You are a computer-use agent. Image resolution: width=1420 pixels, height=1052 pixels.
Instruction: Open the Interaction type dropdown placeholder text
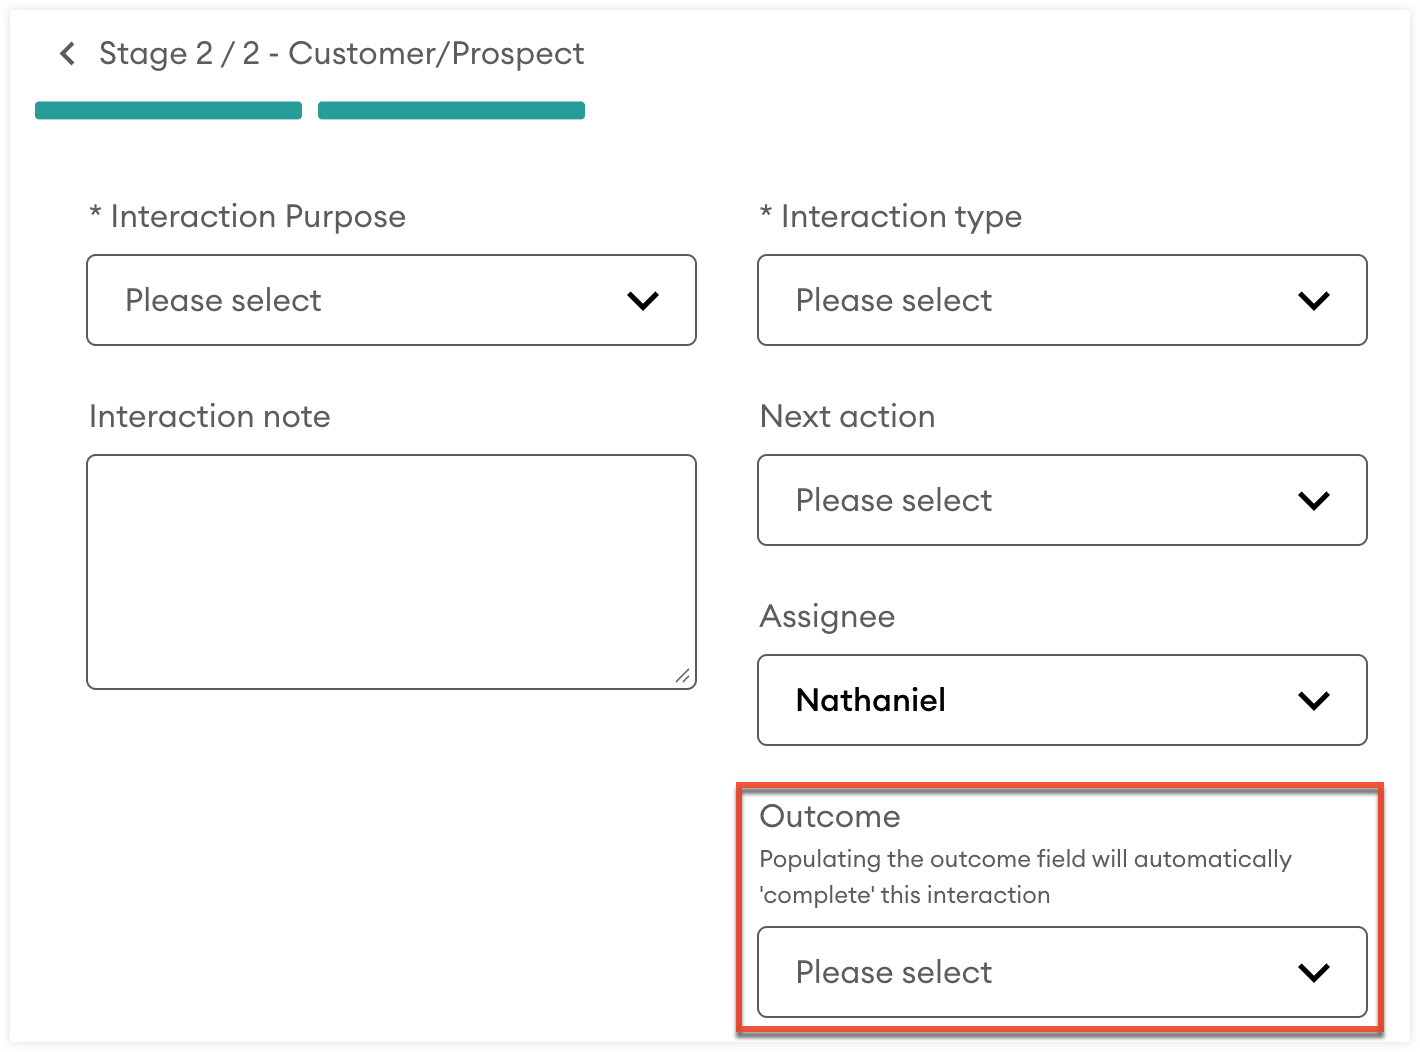click(893, 300)
